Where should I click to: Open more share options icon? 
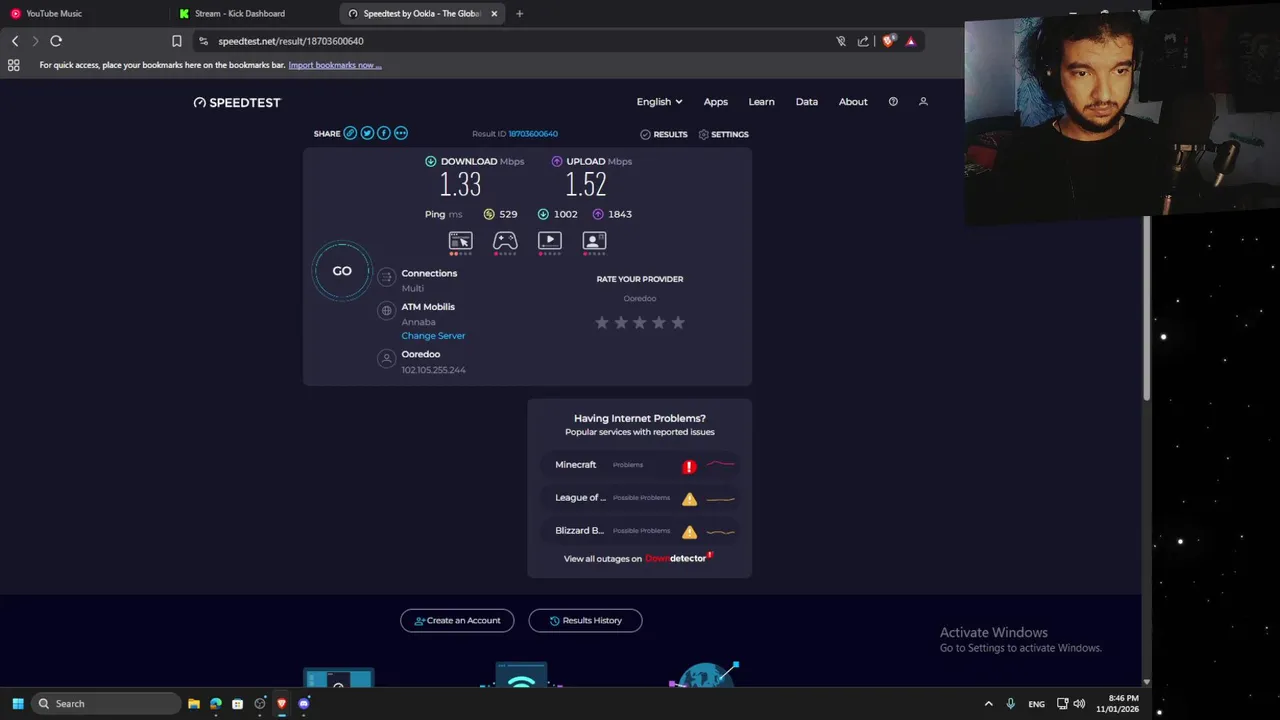pyautogui.click(x=401, y=133)
